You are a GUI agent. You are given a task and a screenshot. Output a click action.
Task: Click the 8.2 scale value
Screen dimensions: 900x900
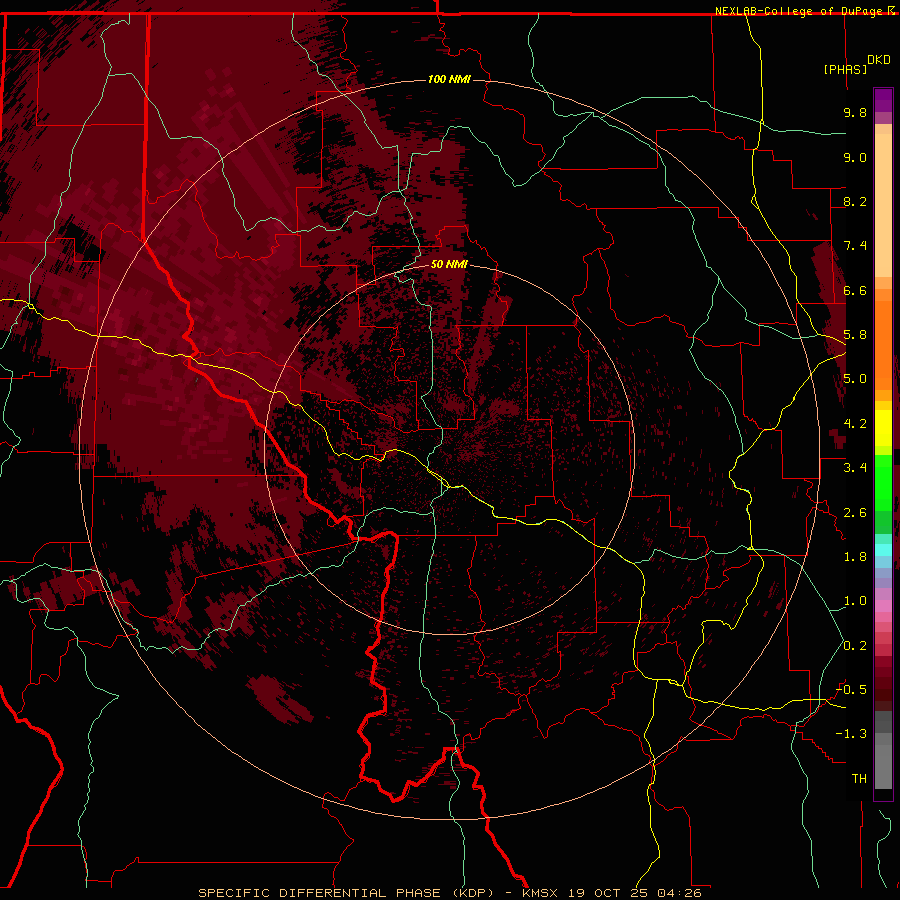click(855, 201)
